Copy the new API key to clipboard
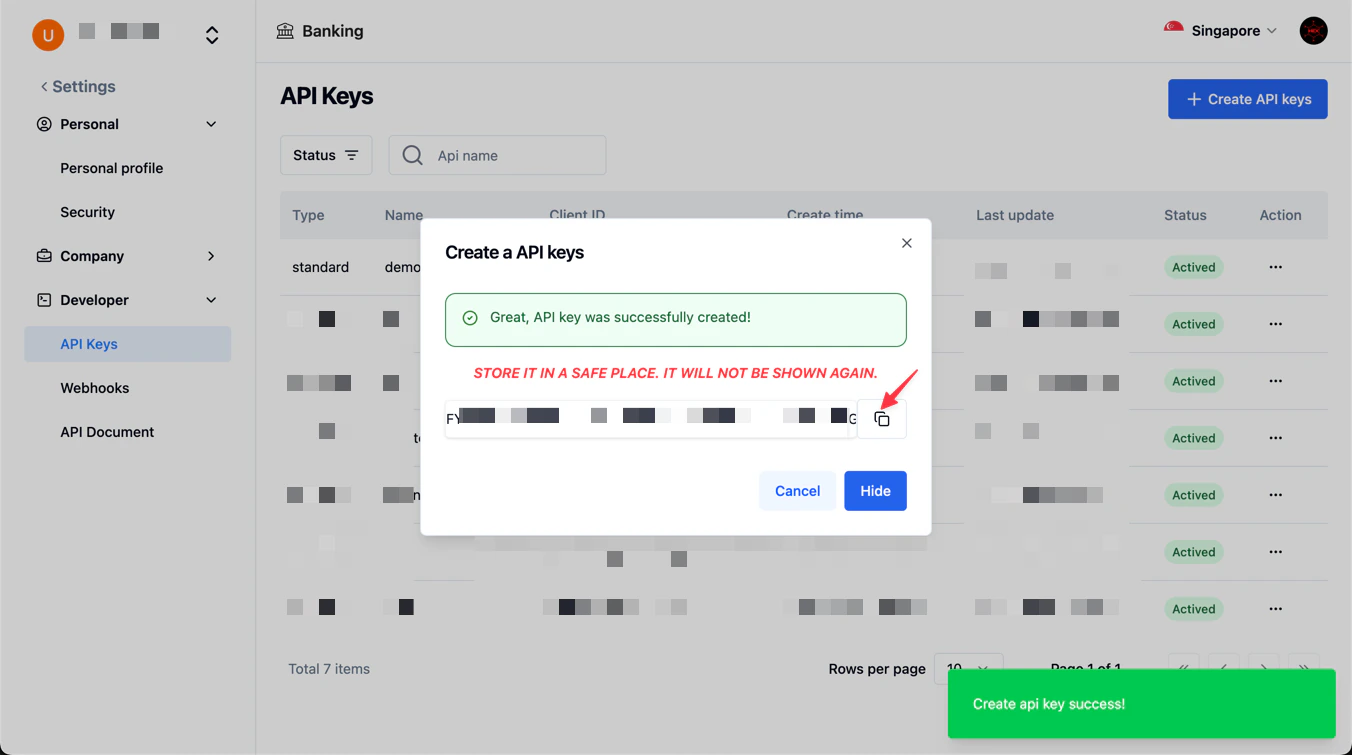The height and width of the screenshot is (755, 1352). tap(882, 419)
